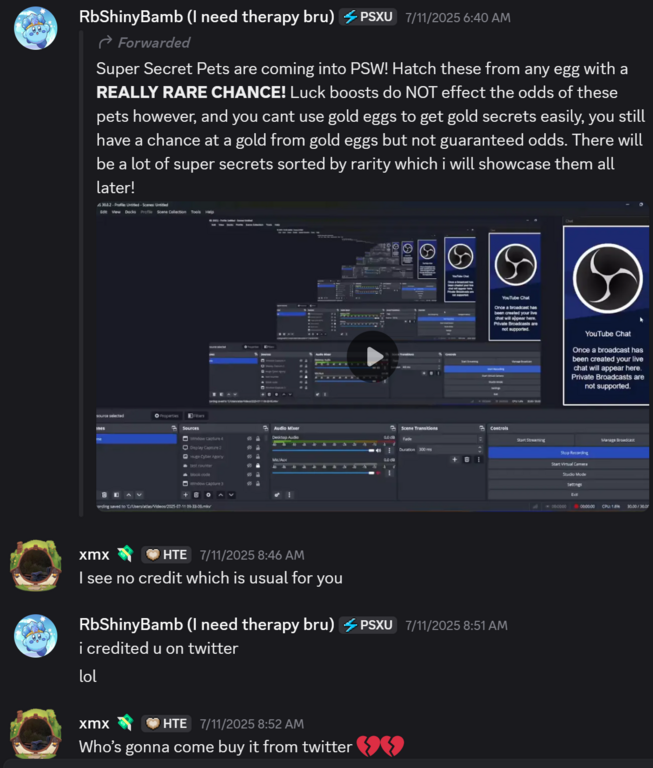Open xmx's avatar on the 8:46 AM message
The image size is (653, 768).
[35, 566]
